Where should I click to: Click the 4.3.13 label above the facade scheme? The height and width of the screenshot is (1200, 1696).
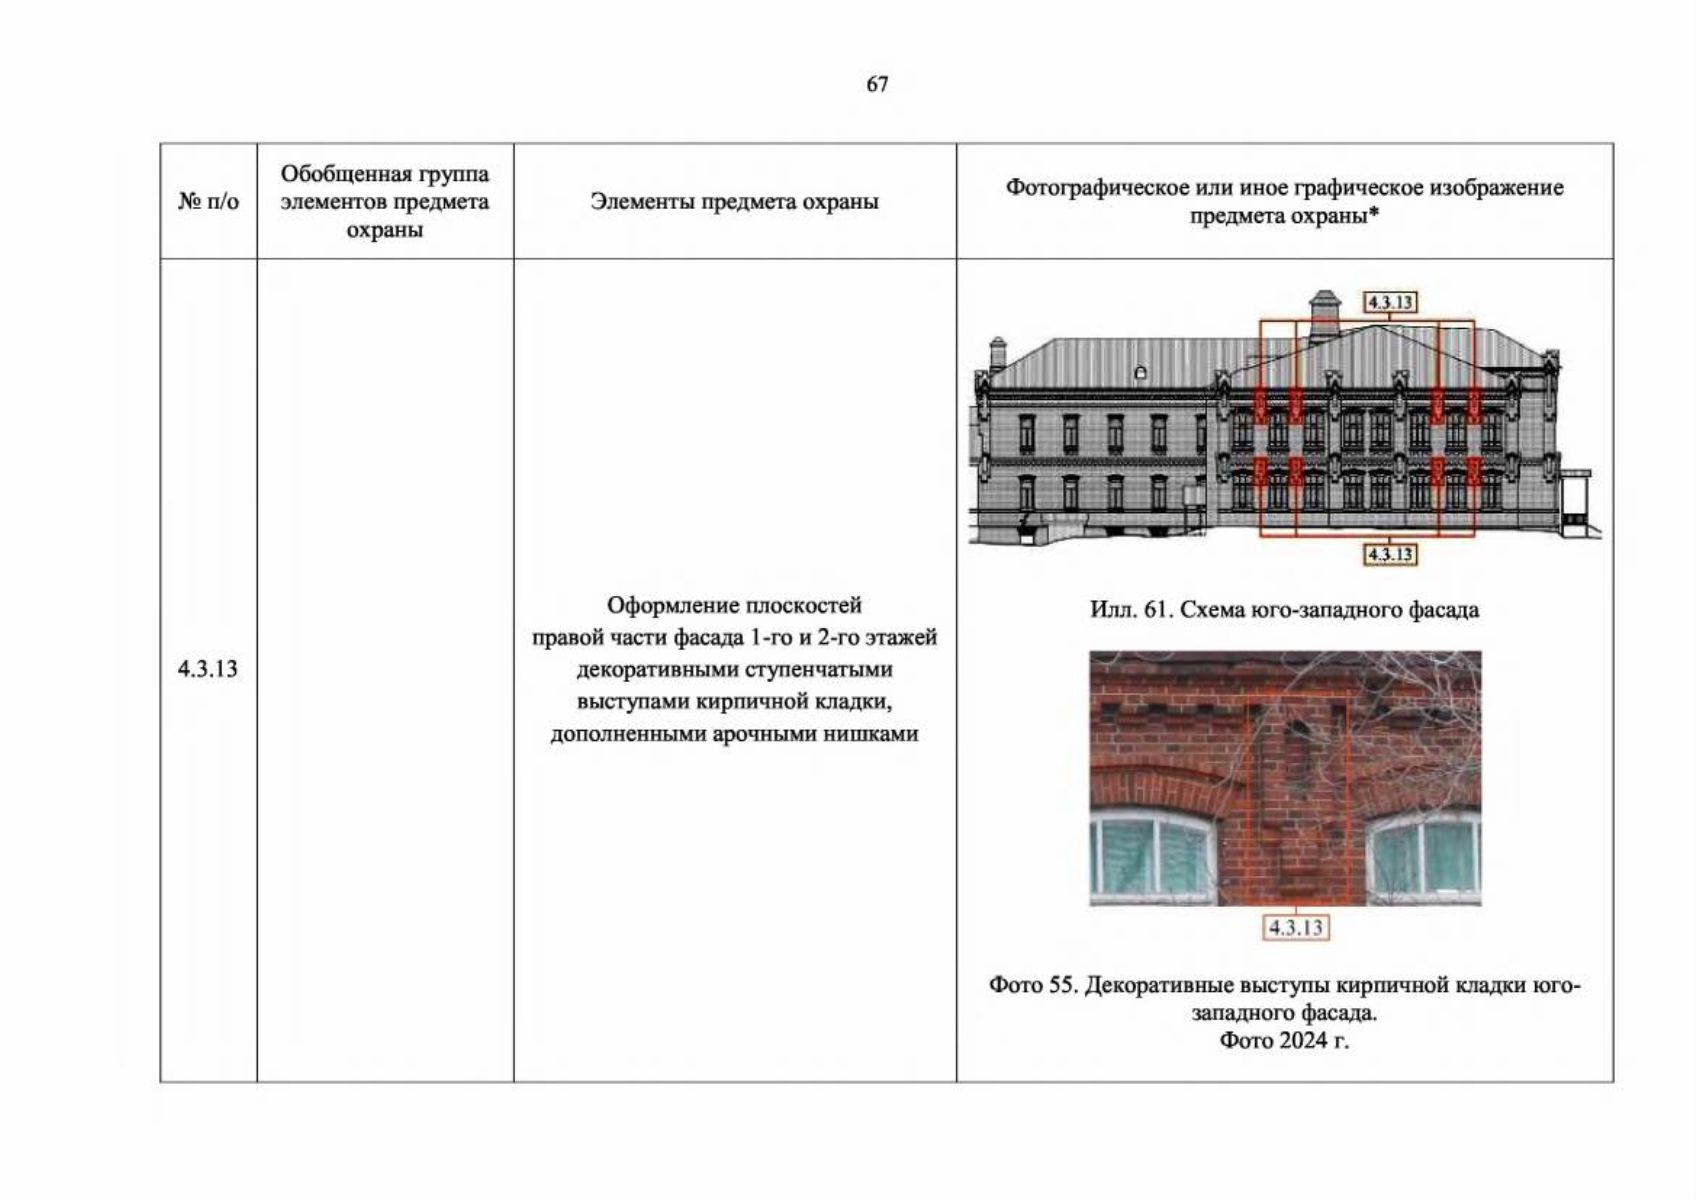tap(1390, 302)
